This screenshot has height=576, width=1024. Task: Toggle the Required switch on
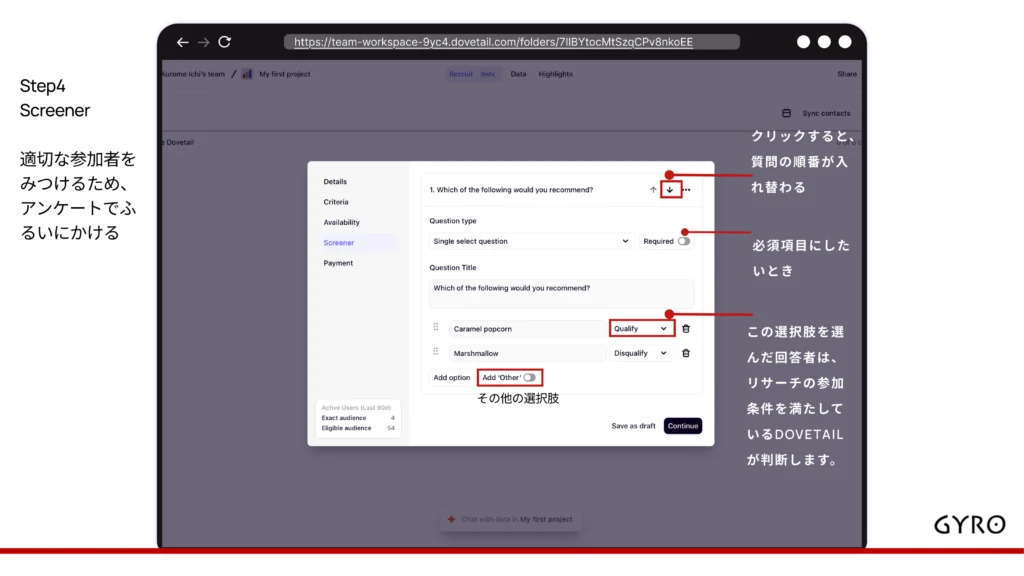point(684,241)
